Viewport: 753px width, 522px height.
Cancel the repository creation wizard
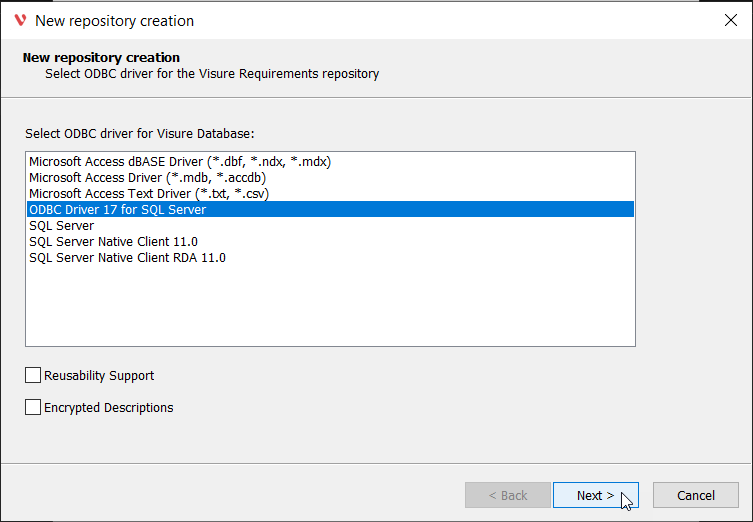[x=695, y=495]
